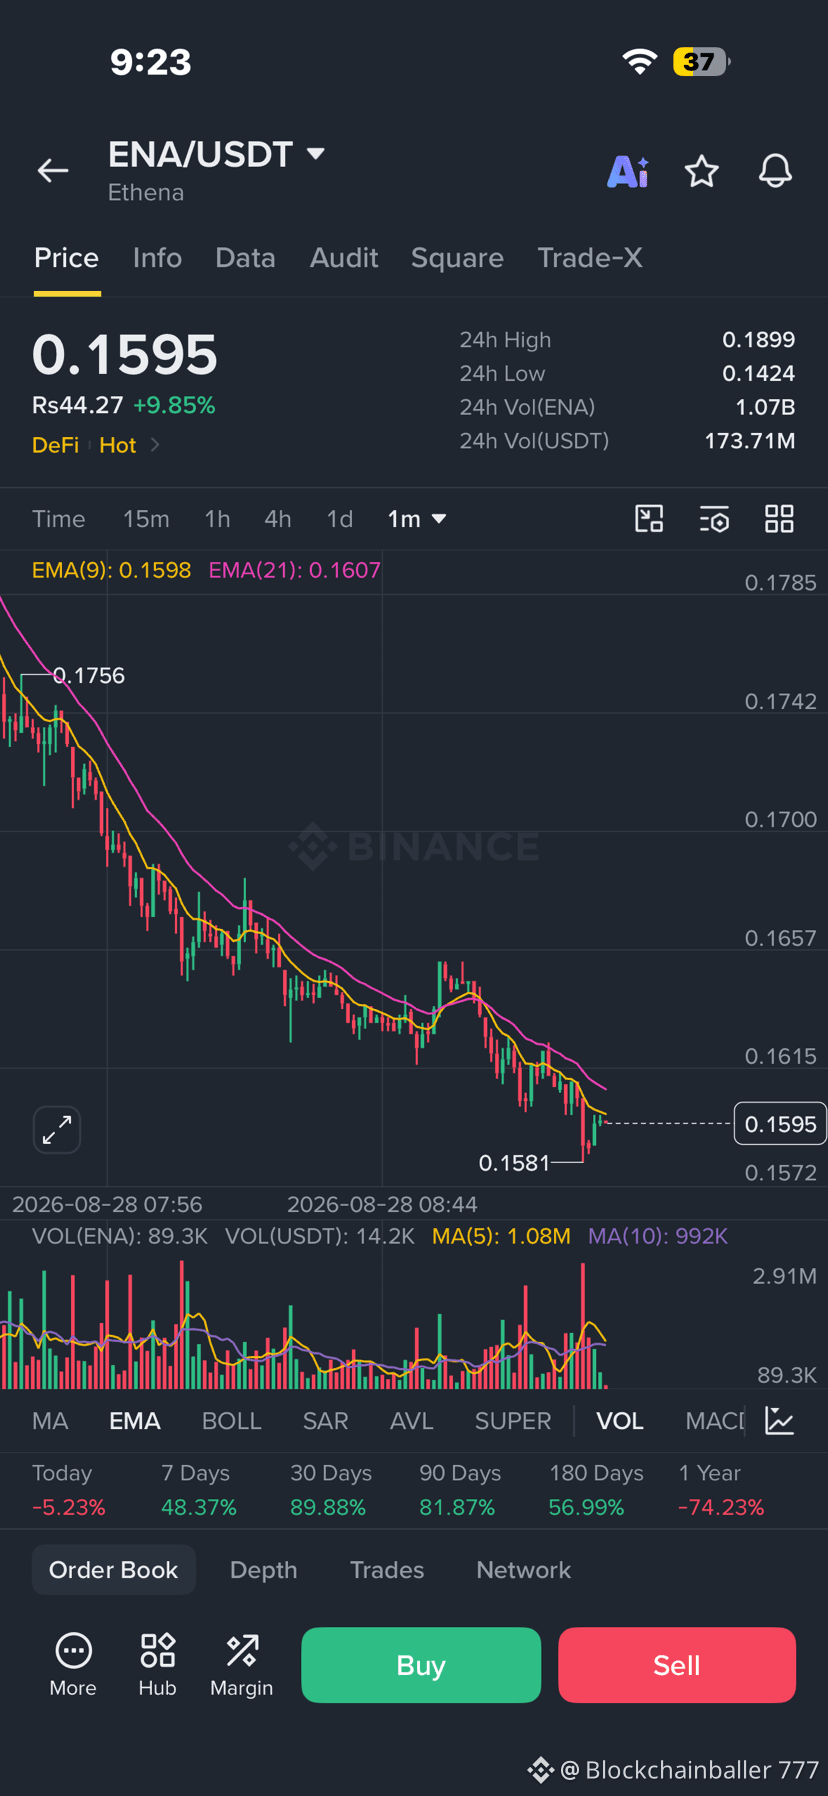
Task: Enable the SUPER indicator
Action: coord(513,1421)
